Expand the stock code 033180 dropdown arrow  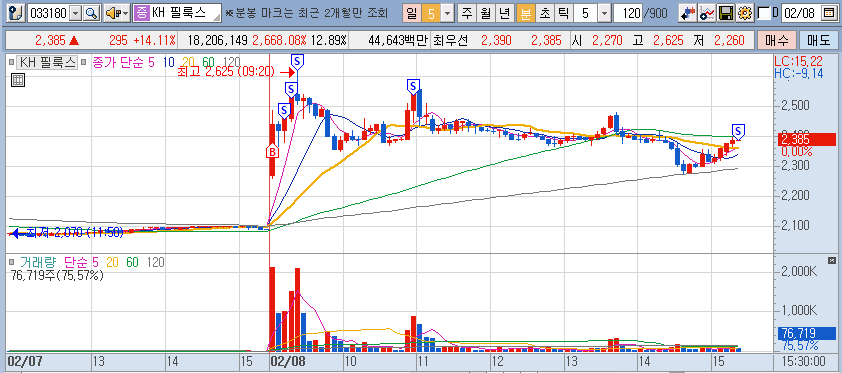pos(75,13)
